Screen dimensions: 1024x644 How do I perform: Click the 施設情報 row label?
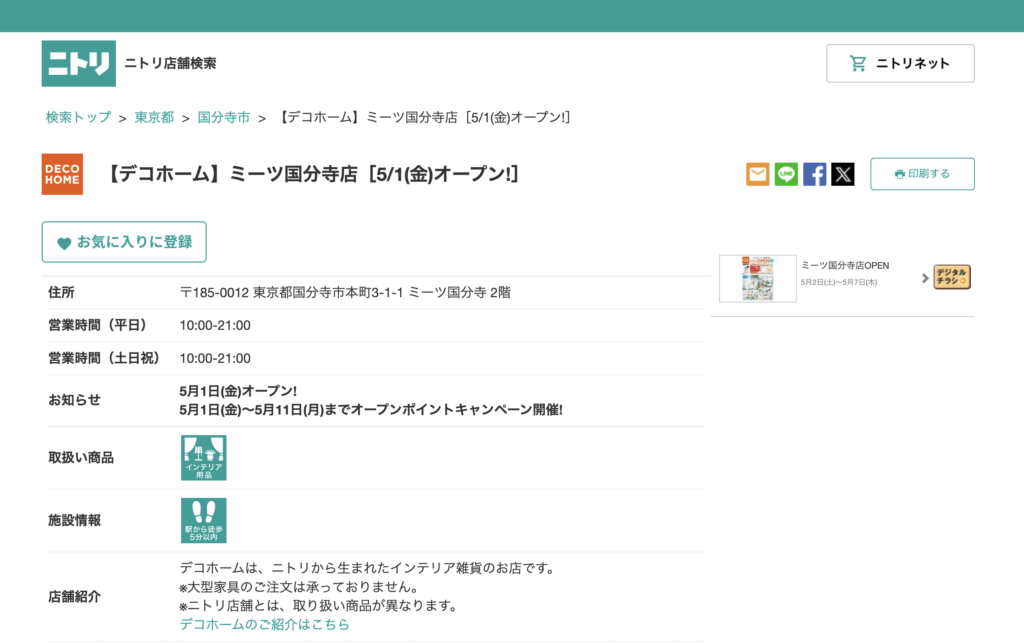pyautogui.click(x=74, y=521)
